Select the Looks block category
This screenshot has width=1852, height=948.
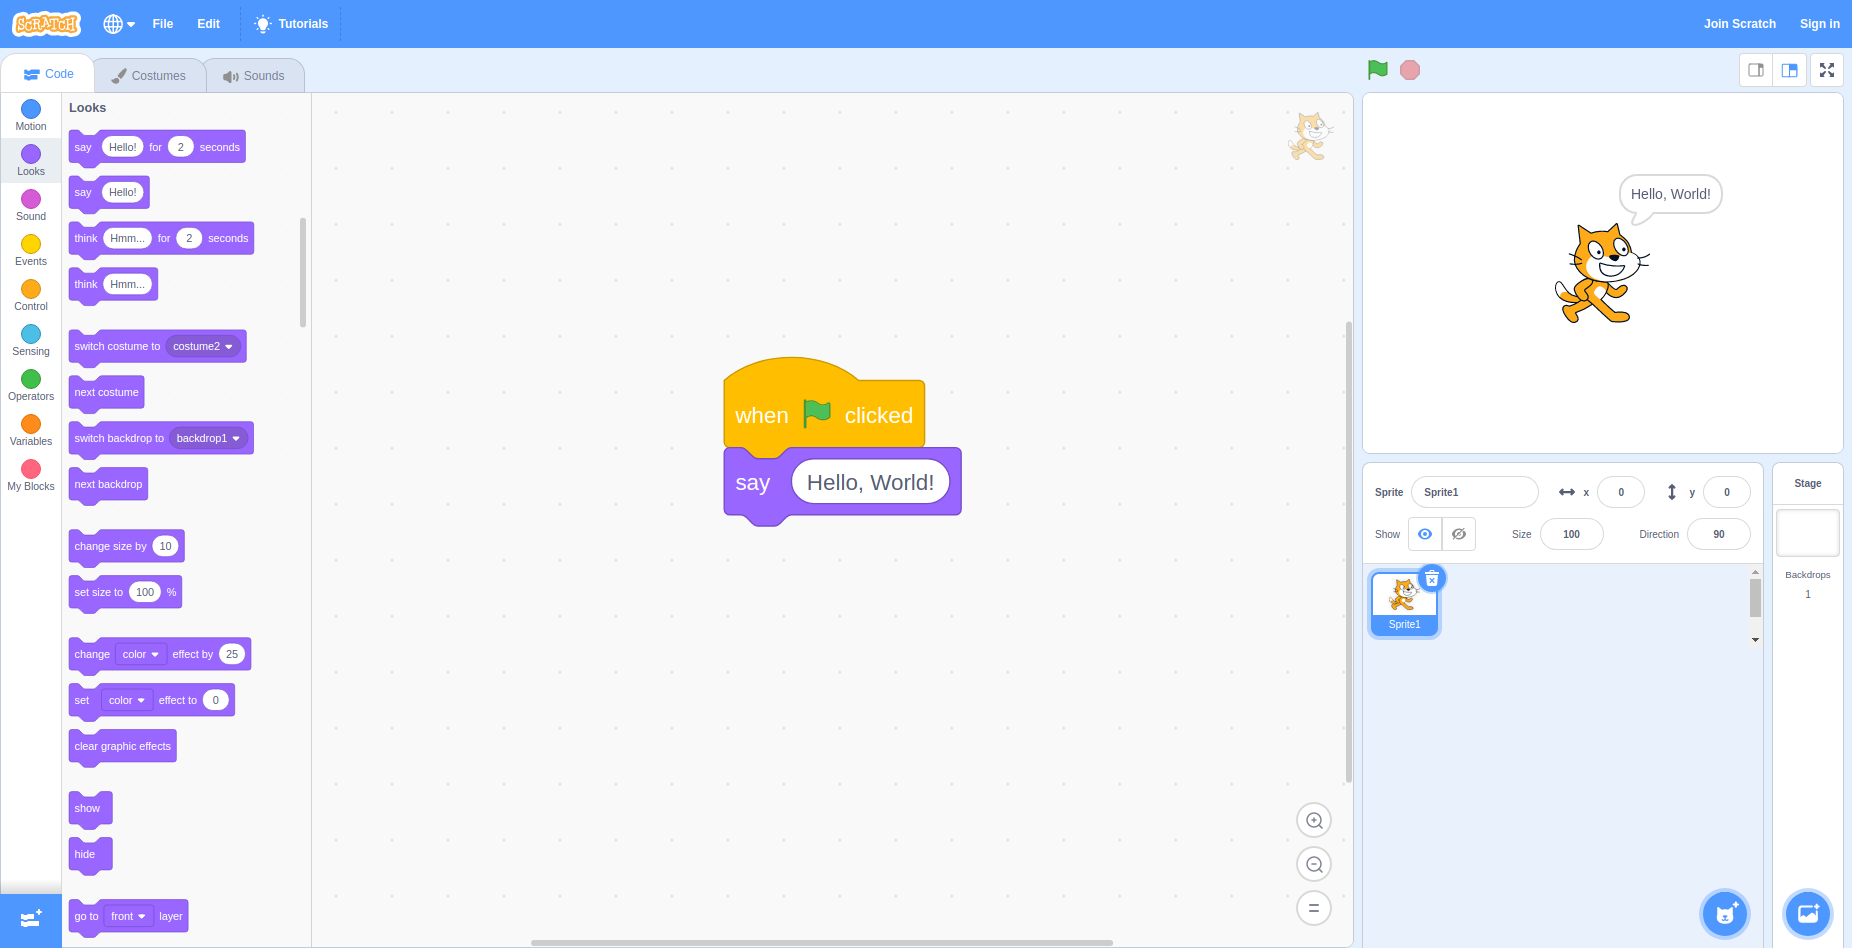tap(31, 160)
